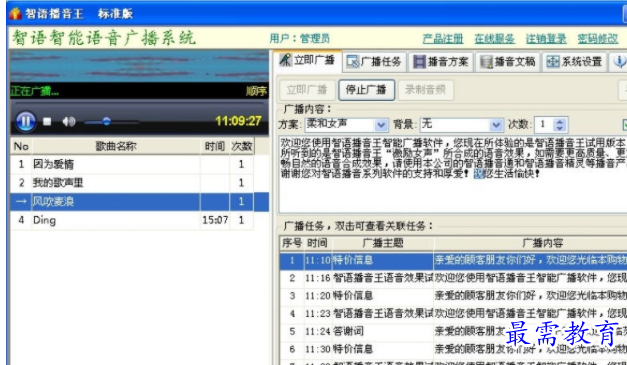Viewport: 627px width, 365px height.
Task: Decrease the 次数 stepper value
Action: pos(560,129)
